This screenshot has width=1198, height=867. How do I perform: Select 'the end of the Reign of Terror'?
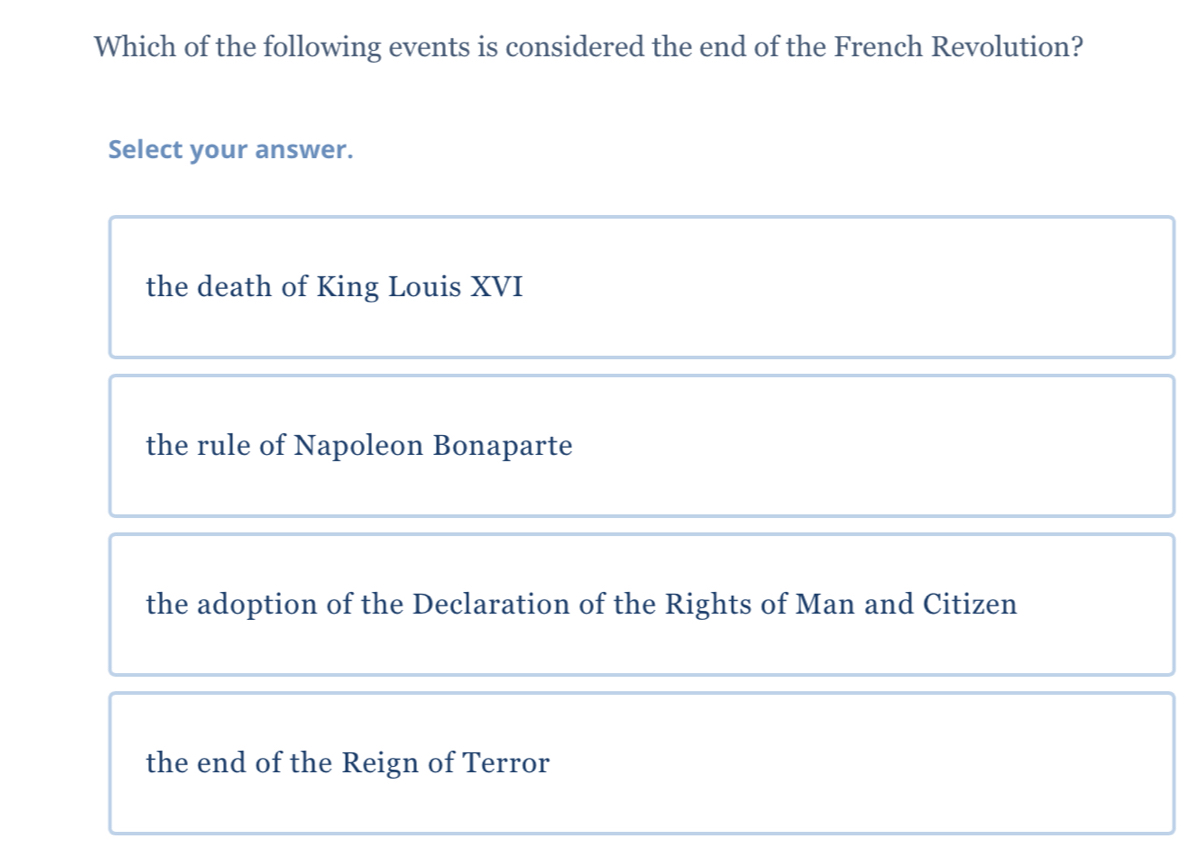point(347,763)
